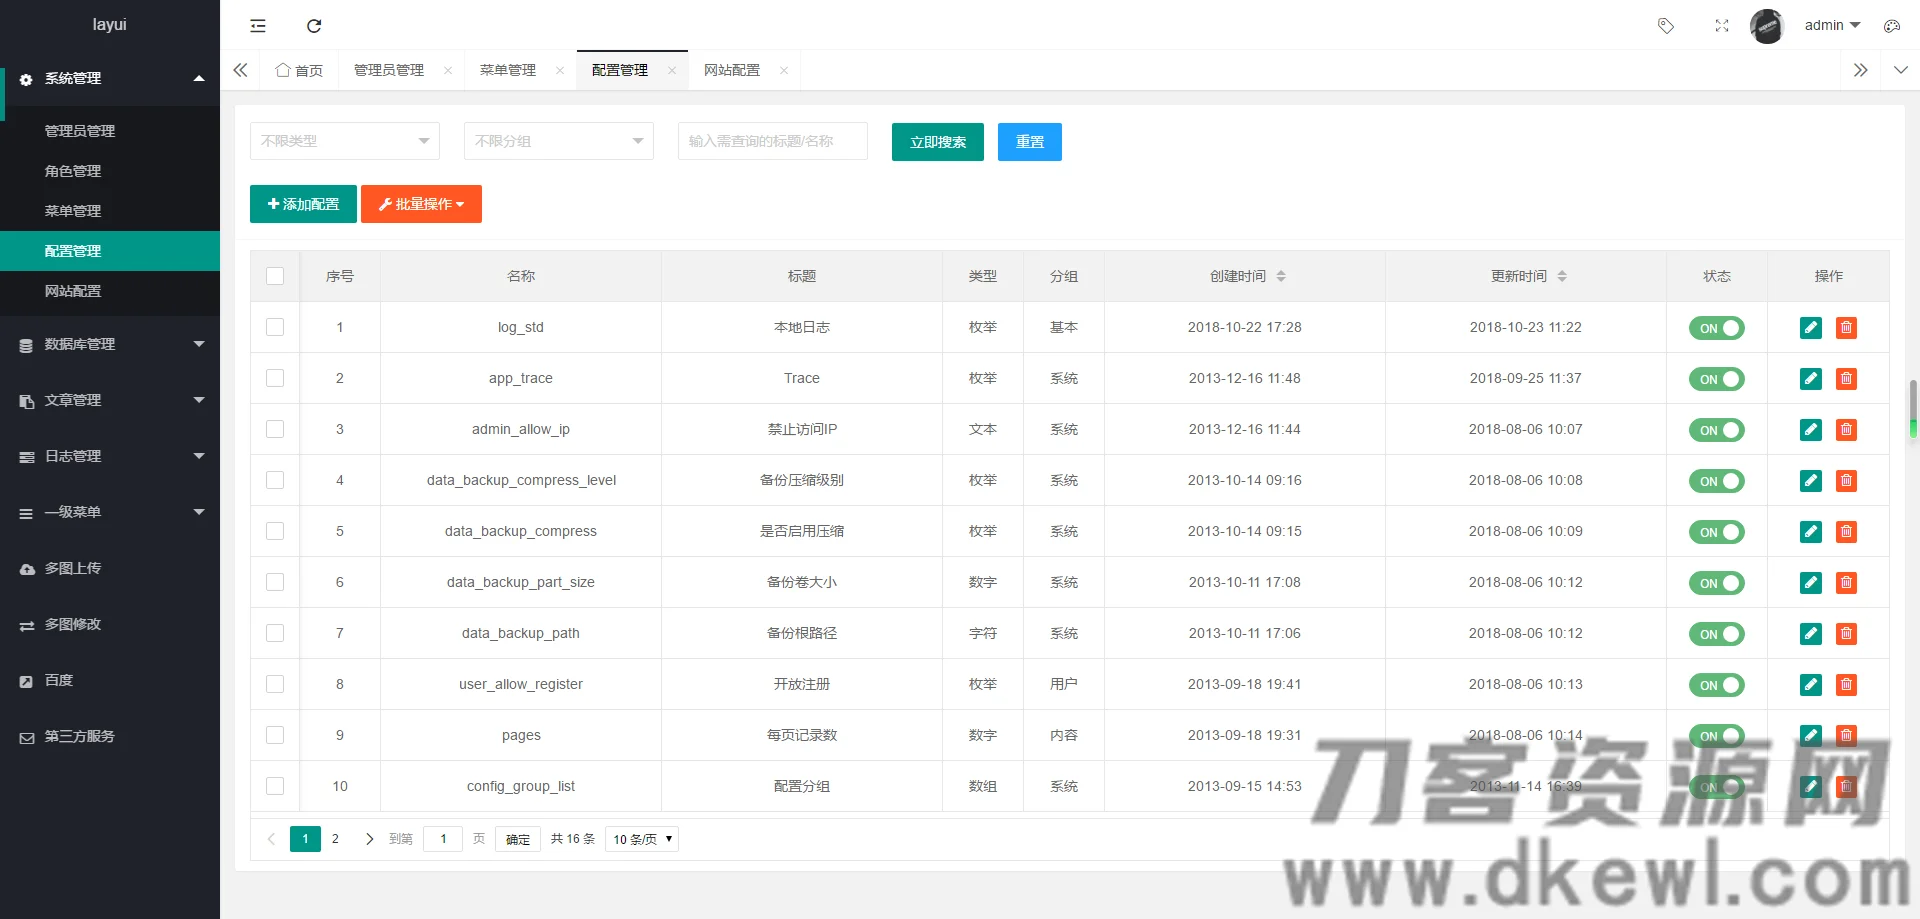Open the theme palette settings

[1892, 26]
